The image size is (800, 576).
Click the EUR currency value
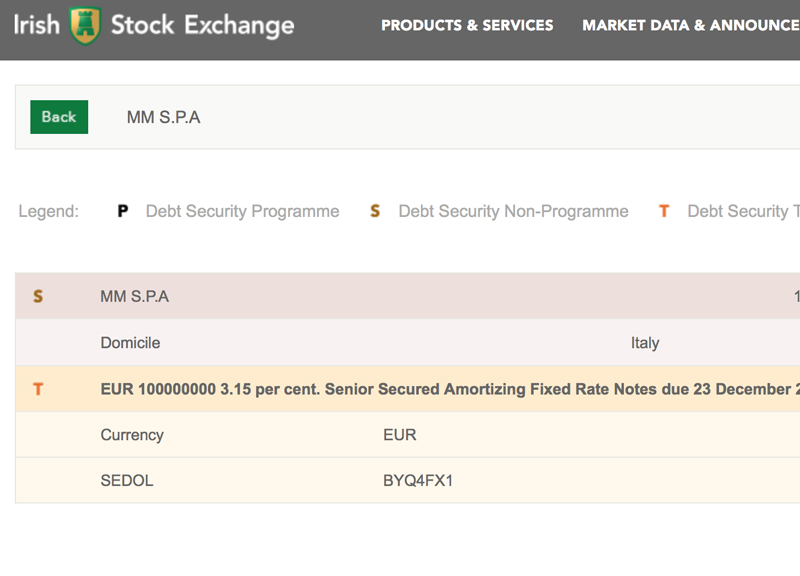(399, 435)
